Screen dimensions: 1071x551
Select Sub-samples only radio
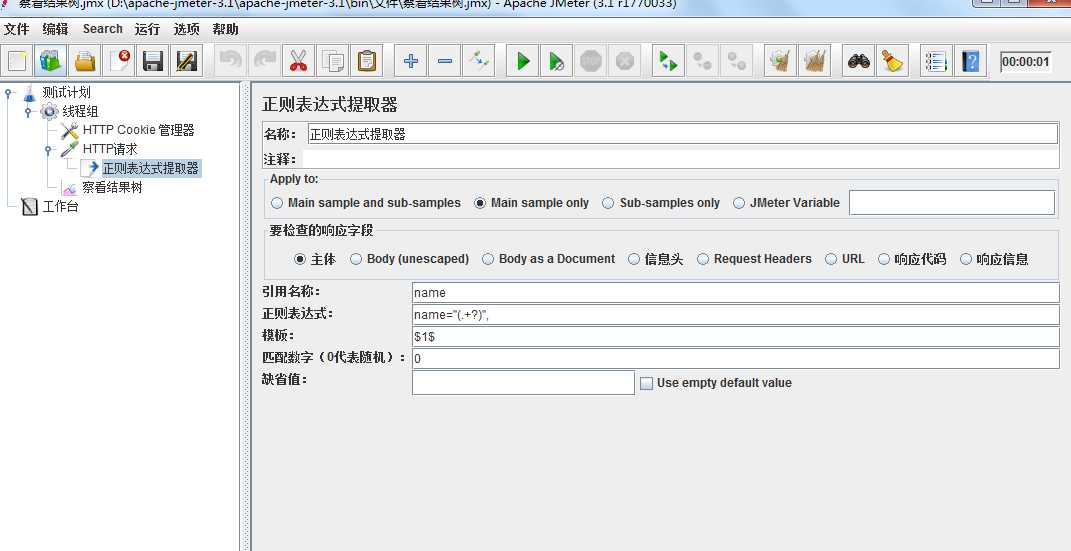(608, 203)
